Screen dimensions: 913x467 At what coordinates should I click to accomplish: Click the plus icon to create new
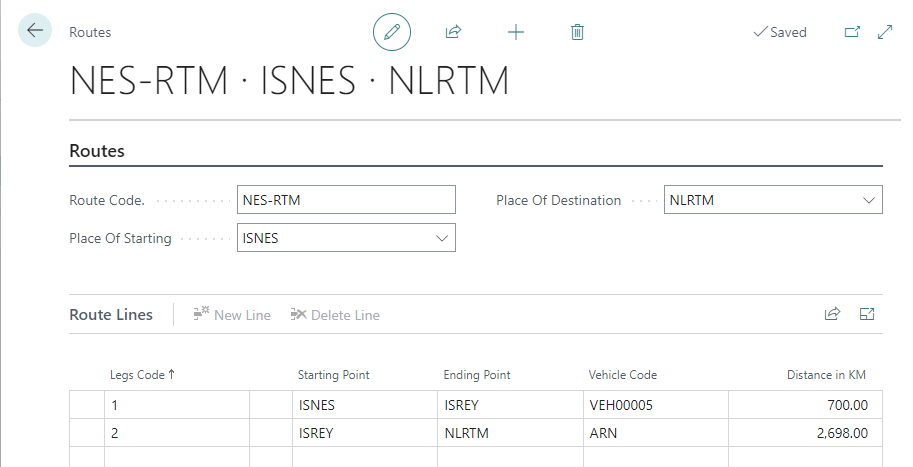(516, 32)
